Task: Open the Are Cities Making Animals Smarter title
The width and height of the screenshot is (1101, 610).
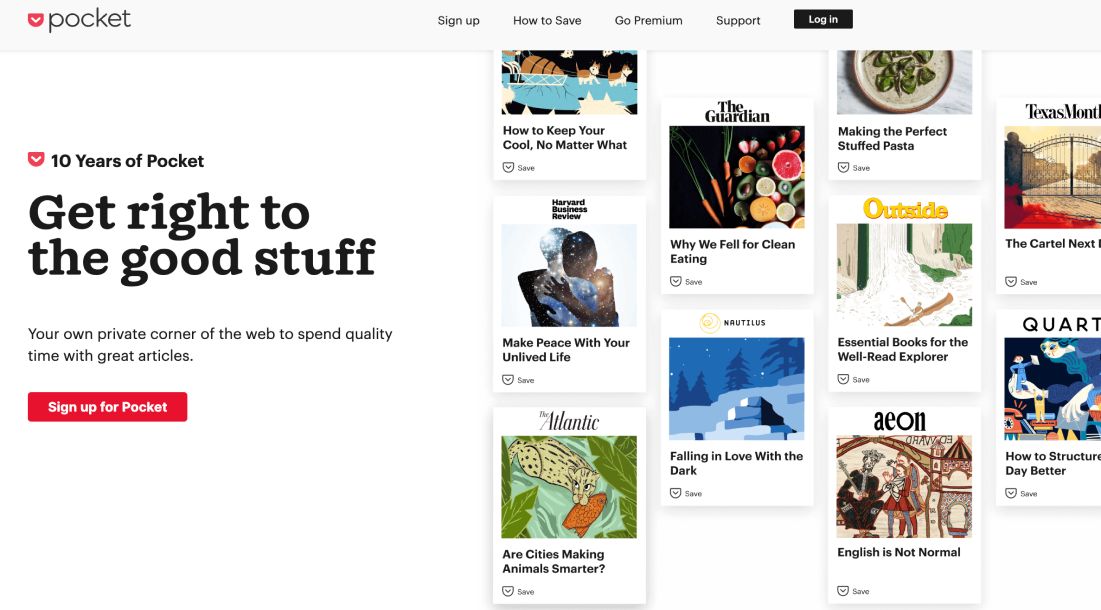Action: pyautogui.click(x=553, y=562)
